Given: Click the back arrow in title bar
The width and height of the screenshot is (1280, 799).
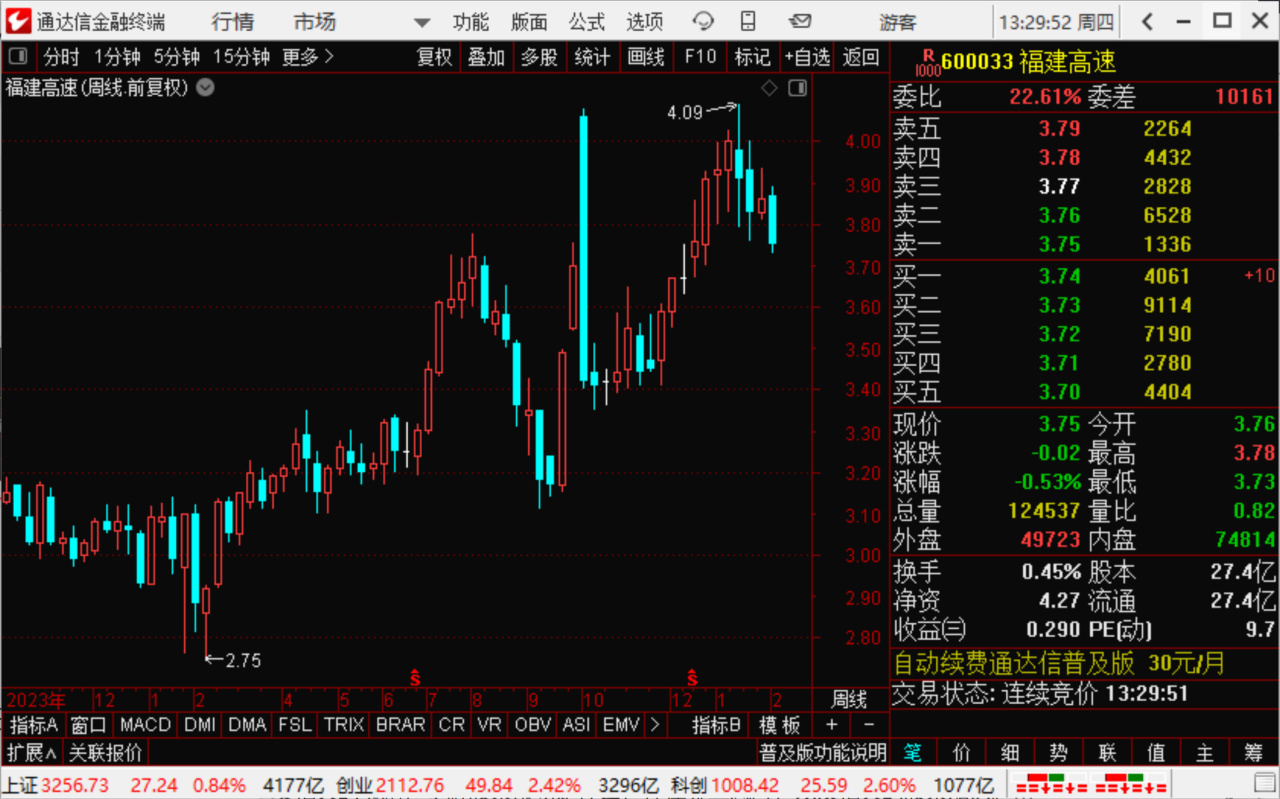Looking at the screenshot, I should pos(1148,21).
